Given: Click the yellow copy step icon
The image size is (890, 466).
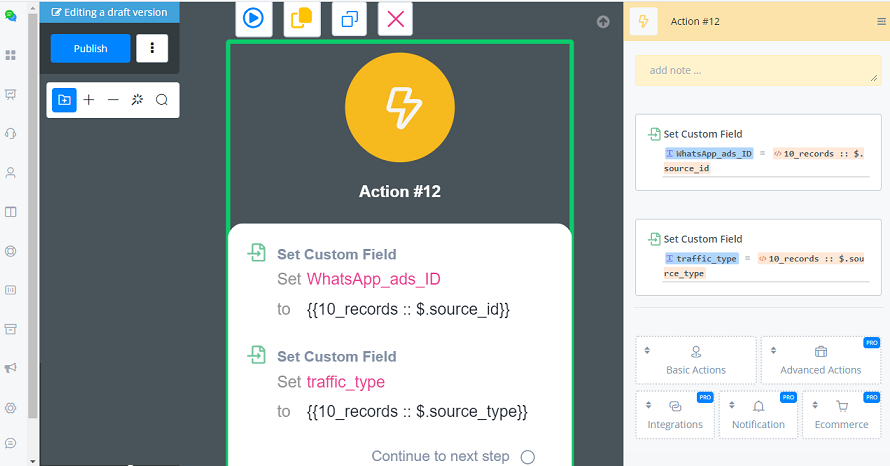Looking at the screenshot, I should tap(301, 19).
